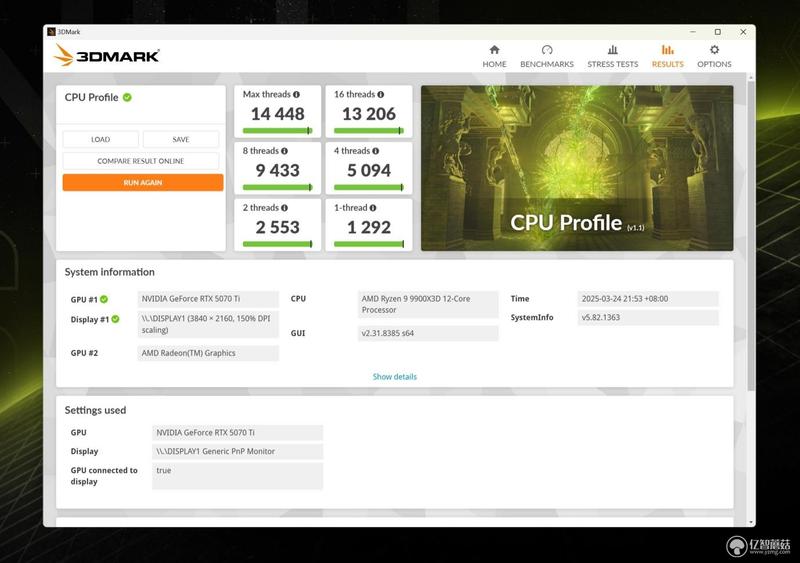Click info icon next to Max threads

coord(296,94)
